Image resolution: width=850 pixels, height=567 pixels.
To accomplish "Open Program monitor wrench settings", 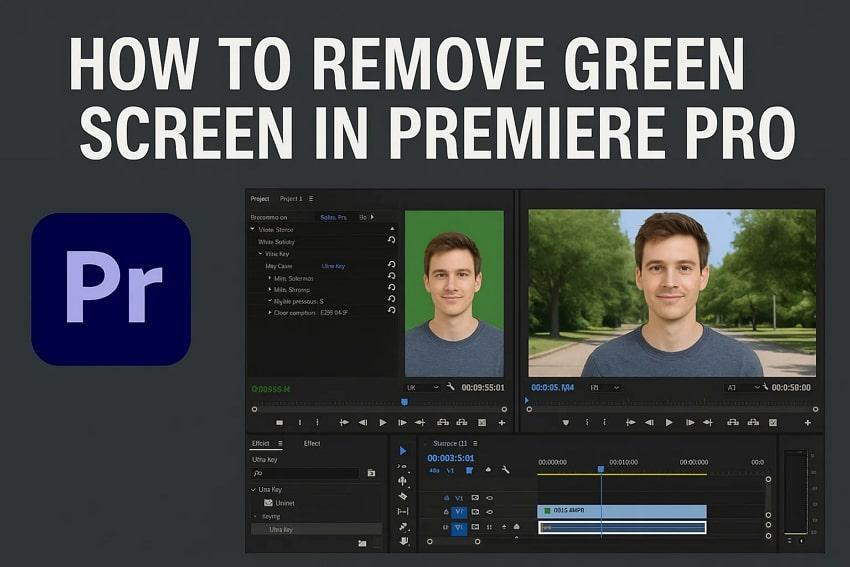I will (x=765, y=386).
